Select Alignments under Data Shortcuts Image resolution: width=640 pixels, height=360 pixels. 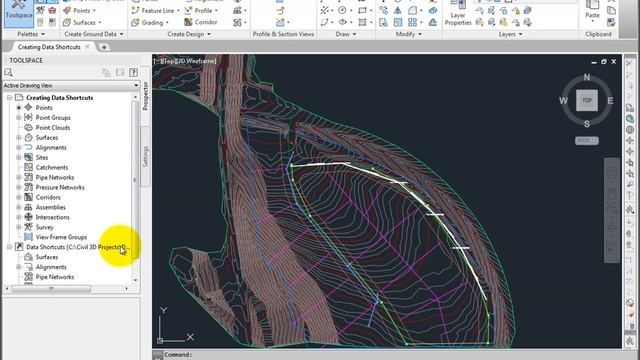tap(51, 267)
